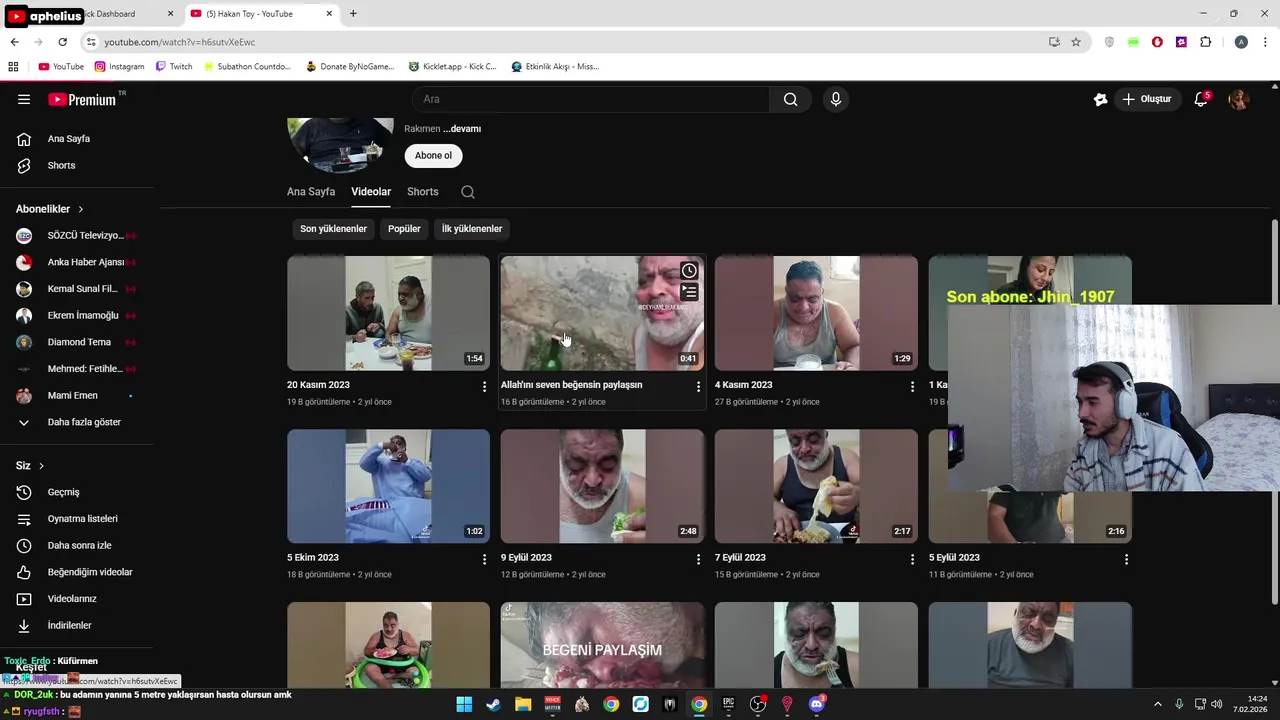Open File Explorer from the taskbar
Screen dimensions: 1280x720
click(x=523, y=704)
